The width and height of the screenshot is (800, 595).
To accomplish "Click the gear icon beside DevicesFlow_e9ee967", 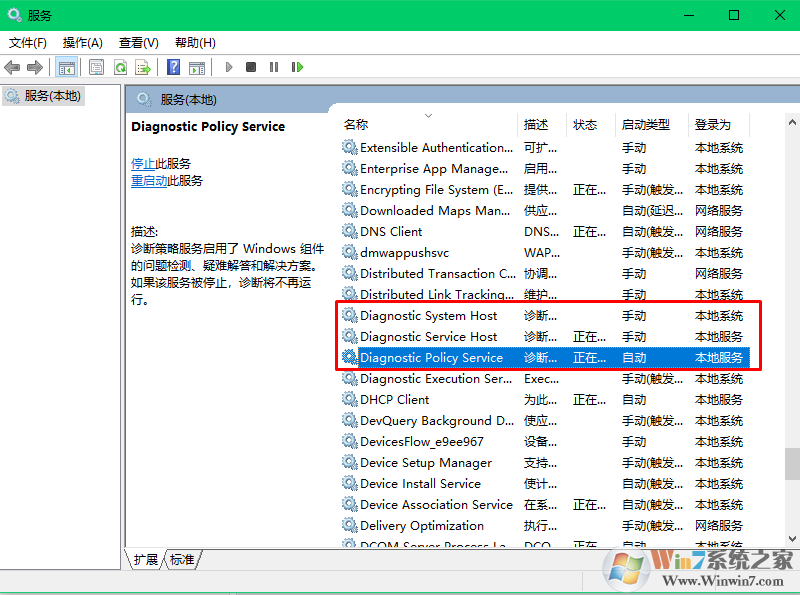I will click(349, 441).
